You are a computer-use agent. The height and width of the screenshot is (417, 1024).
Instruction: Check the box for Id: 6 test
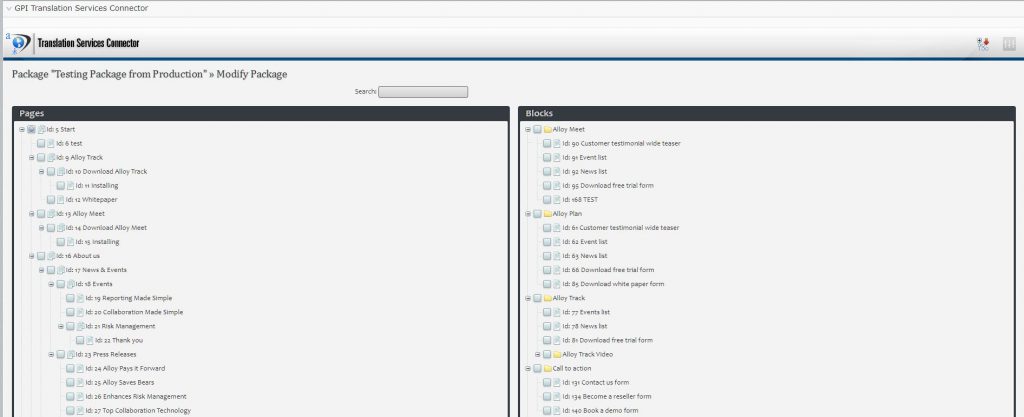pyautogui.click(x=41, y=143)
